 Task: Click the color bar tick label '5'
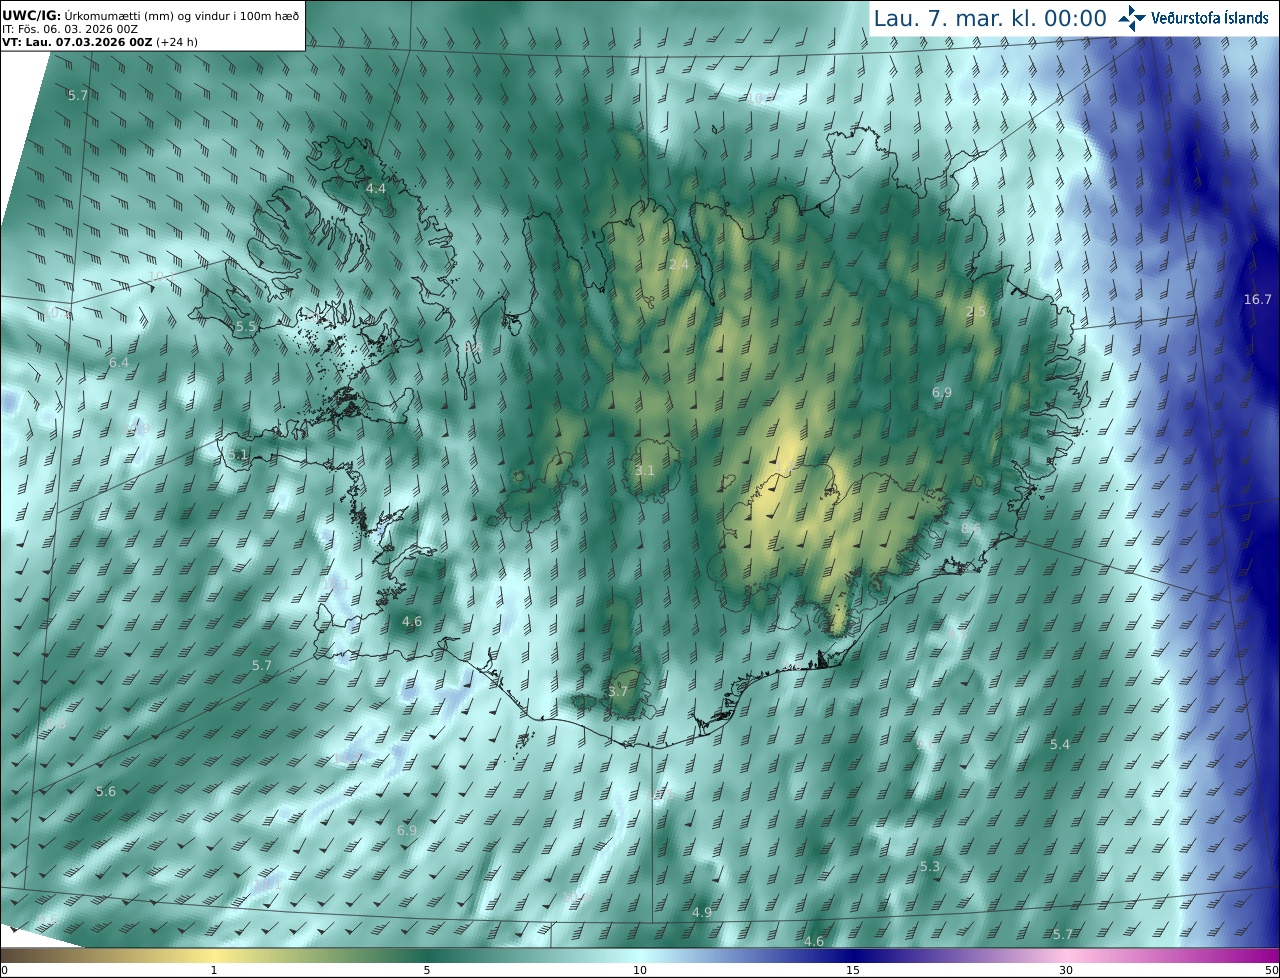click(x=427, y=970)
